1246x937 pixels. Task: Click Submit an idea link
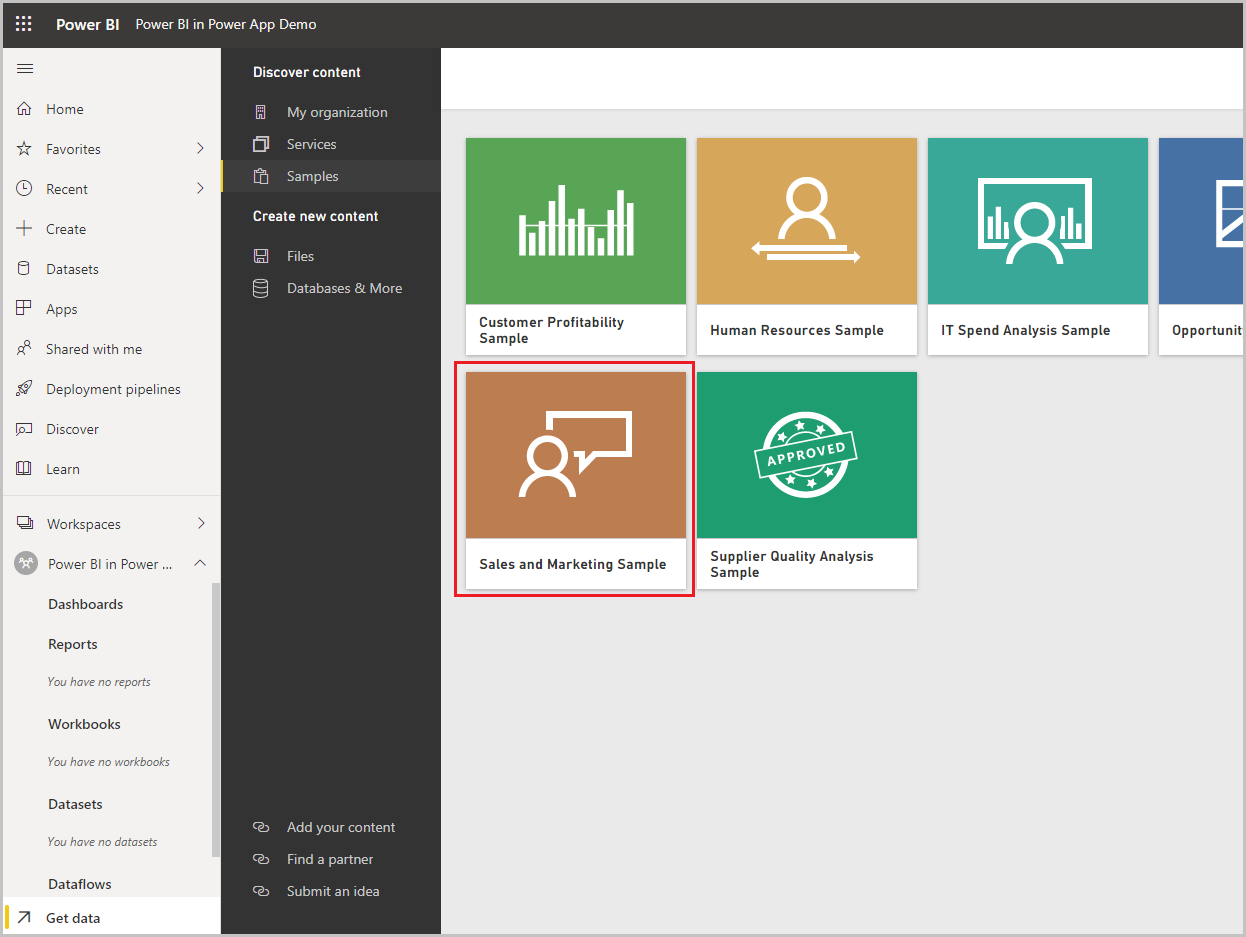[333, 891]
